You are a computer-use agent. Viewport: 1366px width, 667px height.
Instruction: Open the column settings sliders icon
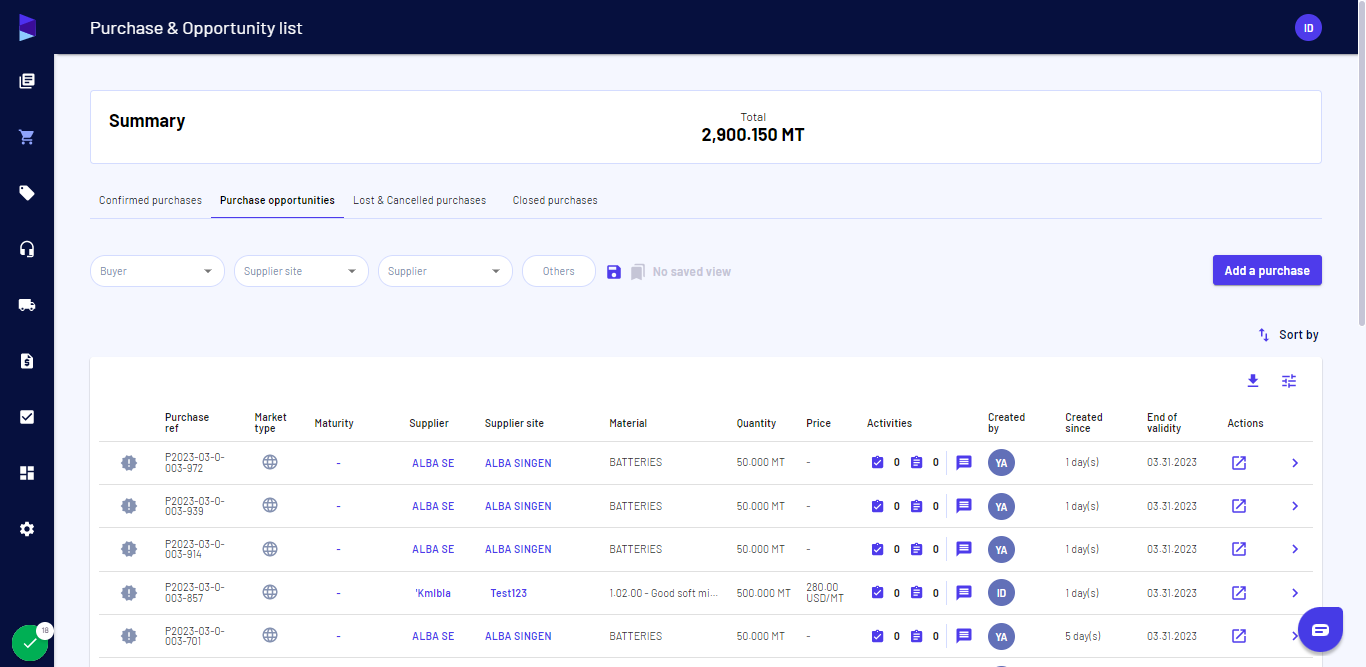tap(1289, 381)
